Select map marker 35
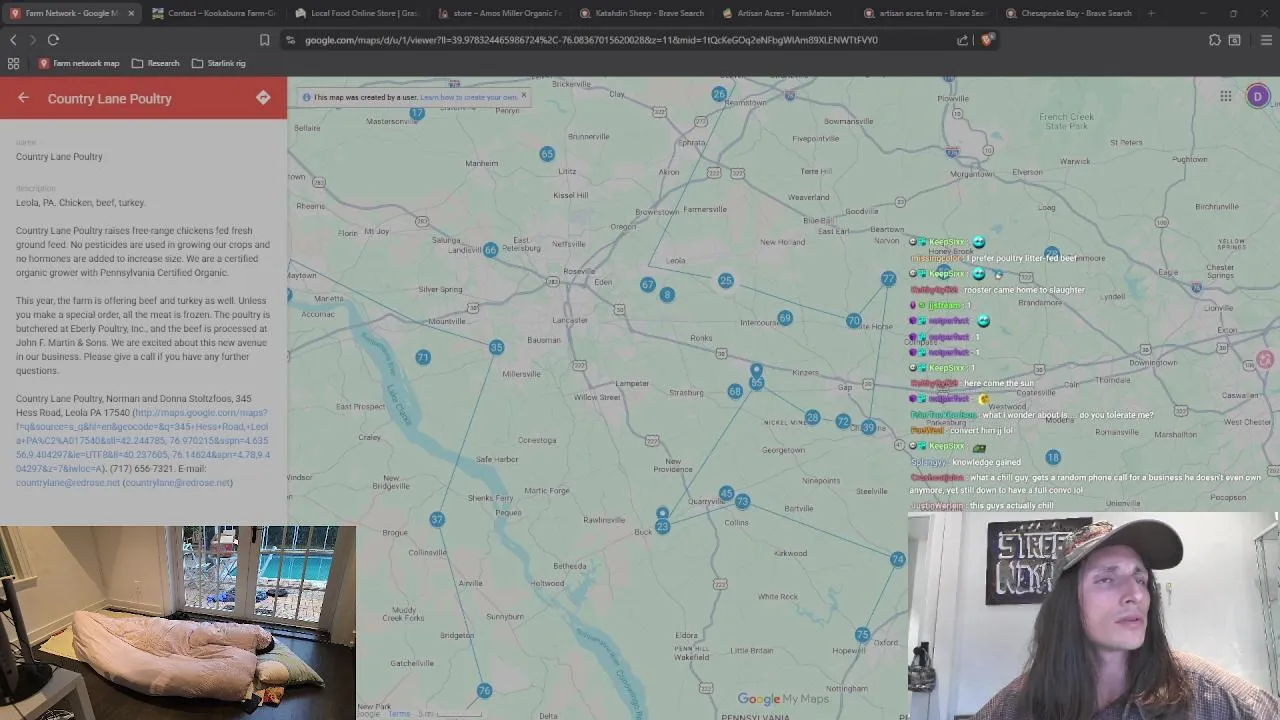1280x720 pixels. (497, 347)
